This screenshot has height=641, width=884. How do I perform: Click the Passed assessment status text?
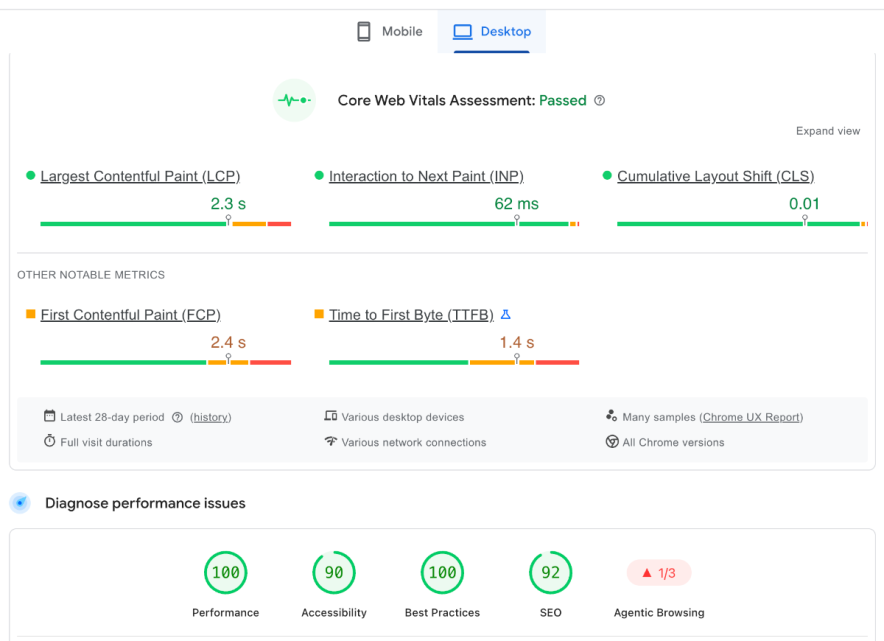click(x=563, y=100)
